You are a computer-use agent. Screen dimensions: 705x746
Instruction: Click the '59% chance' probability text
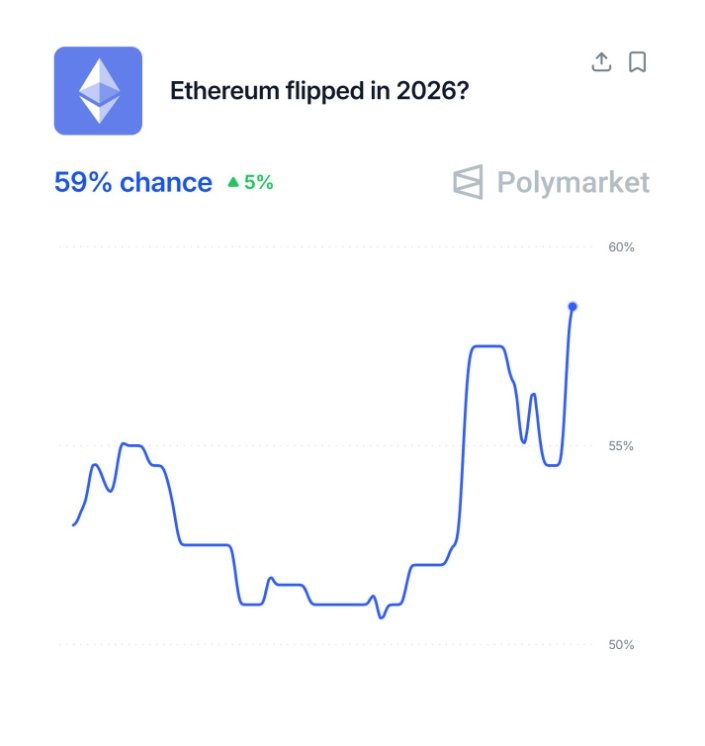[133, 182]
